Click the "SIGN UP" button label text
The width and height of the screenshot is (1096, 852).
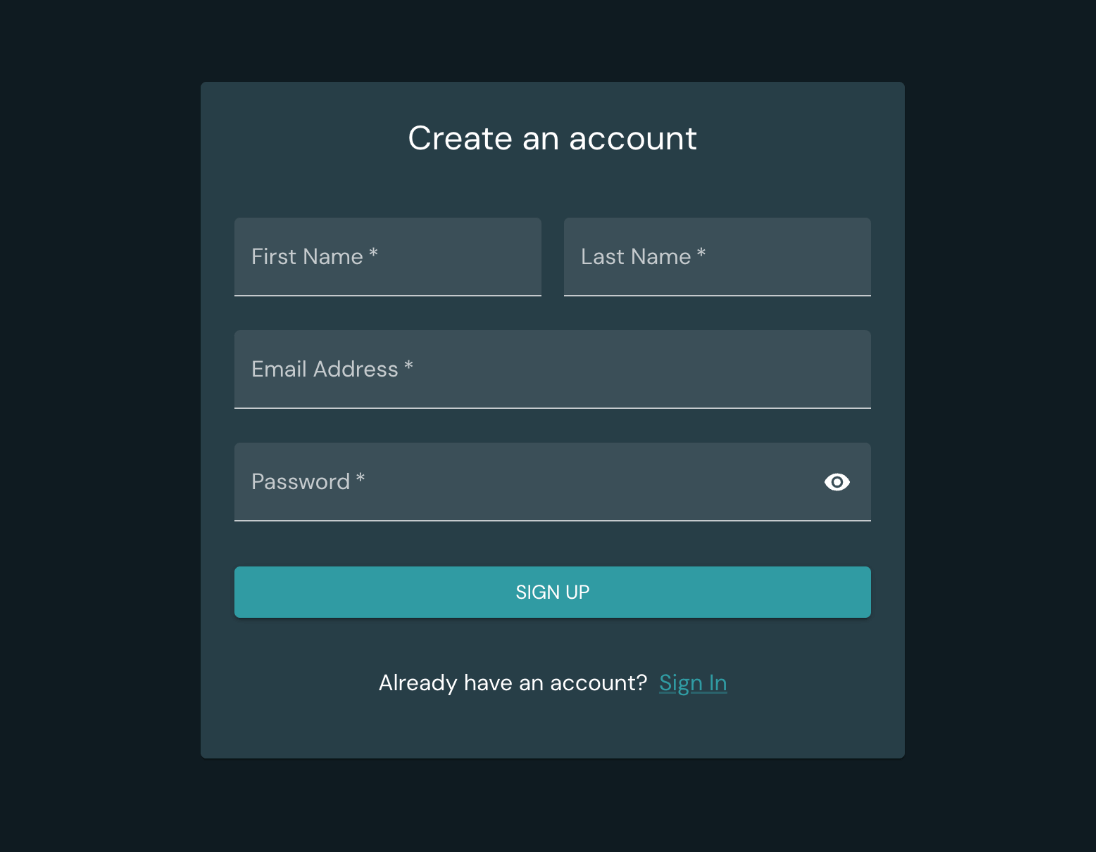552,592
